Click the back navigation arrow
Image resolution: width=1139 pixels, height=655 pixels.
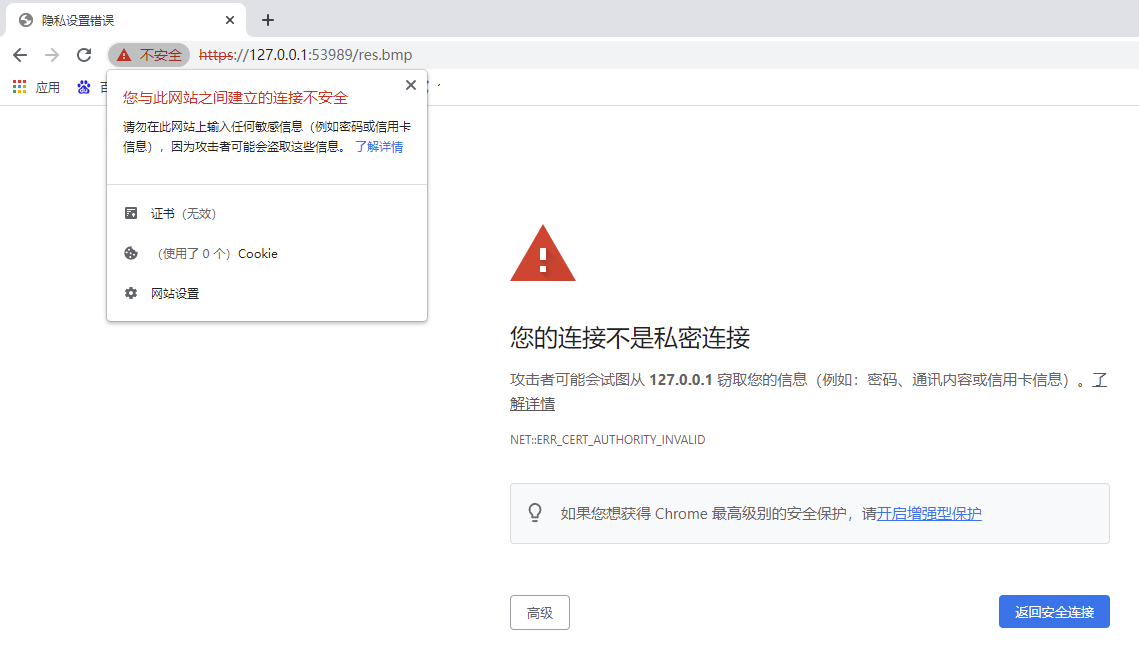(20, 55)
